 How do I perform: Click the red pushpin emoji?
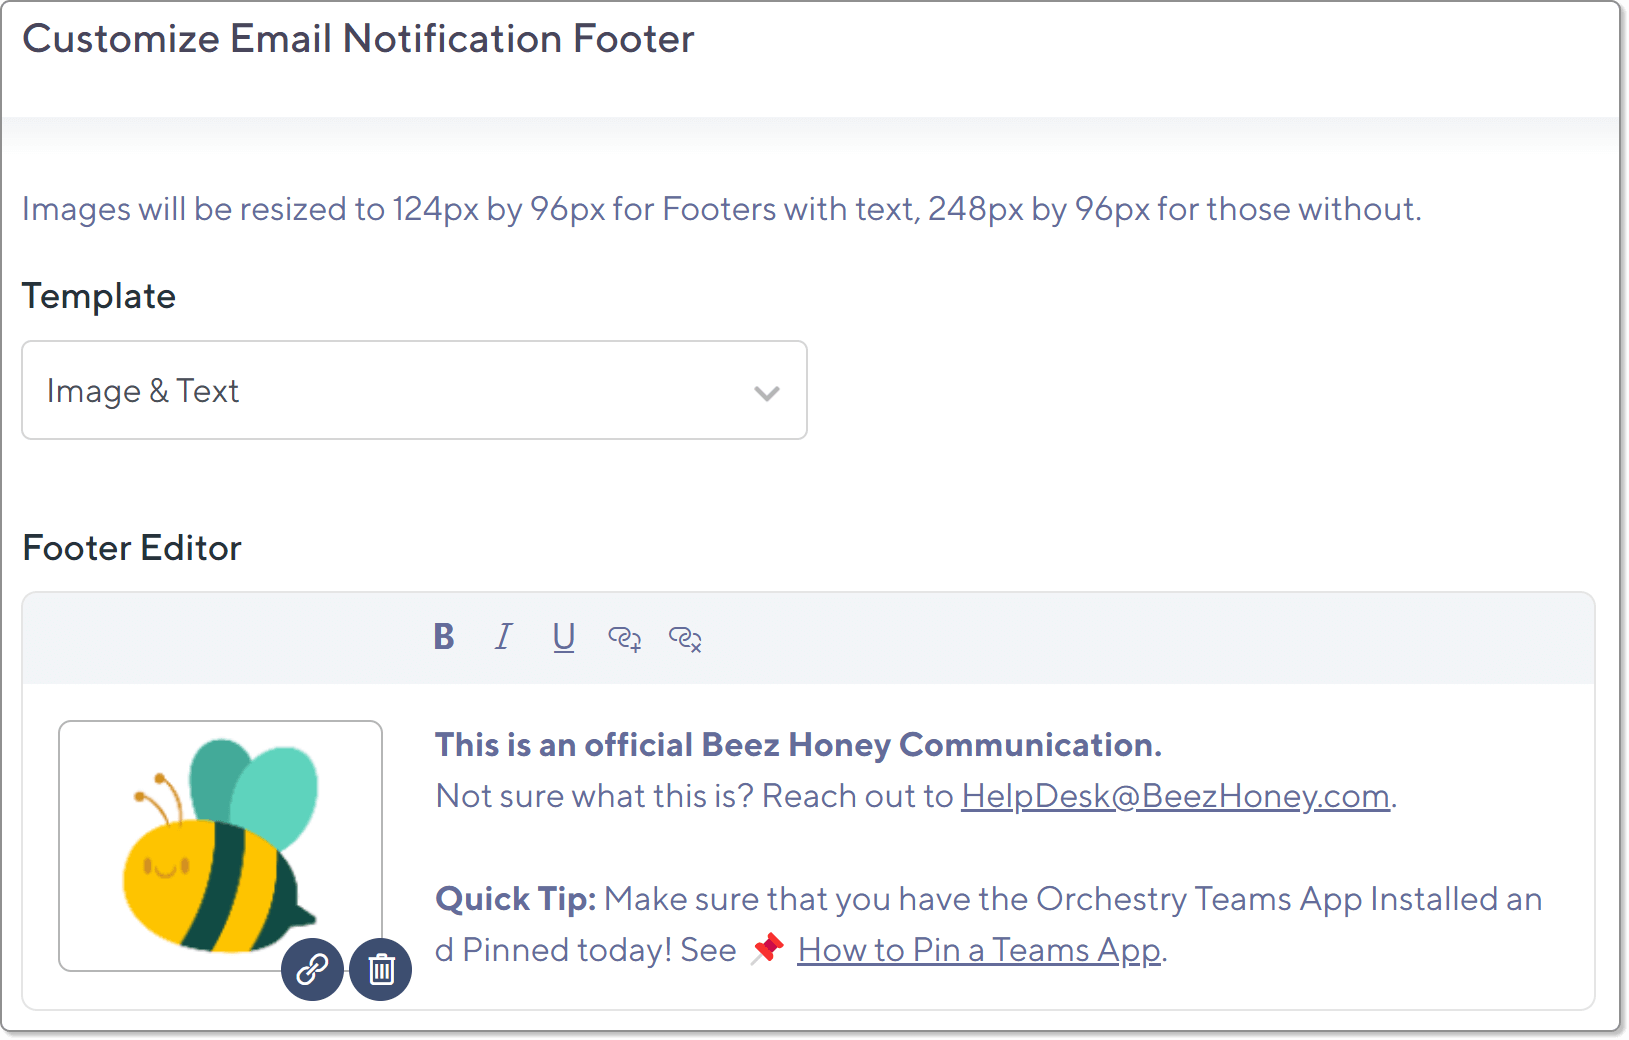[x=768, y=948]
